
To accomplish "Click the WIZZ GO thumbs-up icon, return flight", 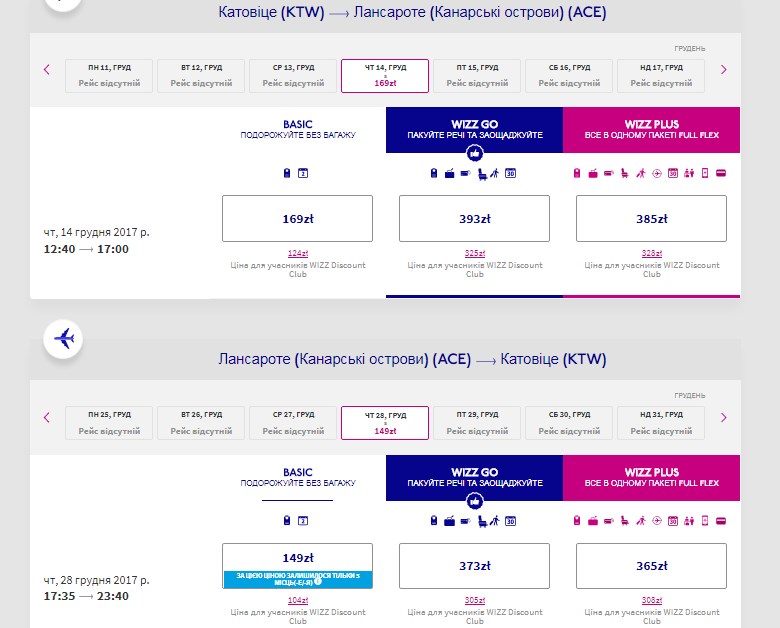I will [x=475, y=499].
